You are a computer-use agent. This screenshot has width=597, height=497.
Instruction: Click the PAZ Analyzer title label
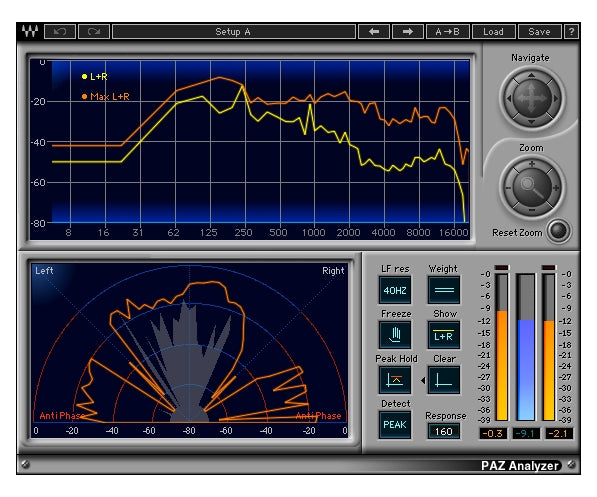(x=520, y=465)
